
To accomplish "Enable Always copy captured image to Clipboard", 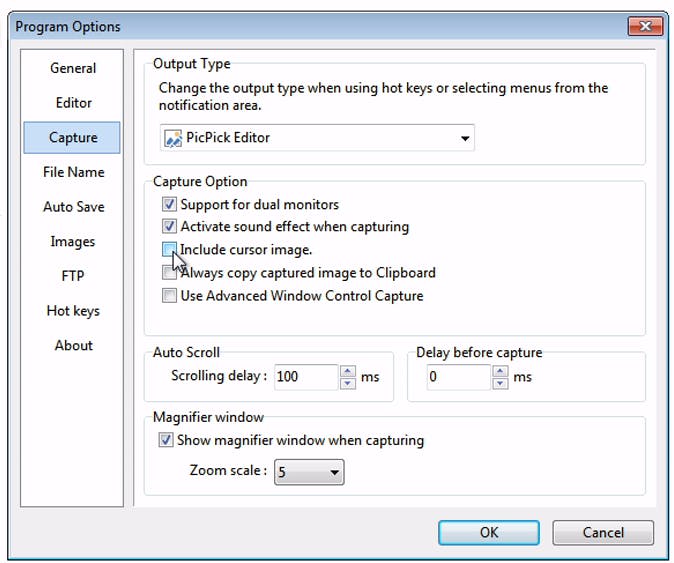I will pyautogui.click(x=169, y=273).
